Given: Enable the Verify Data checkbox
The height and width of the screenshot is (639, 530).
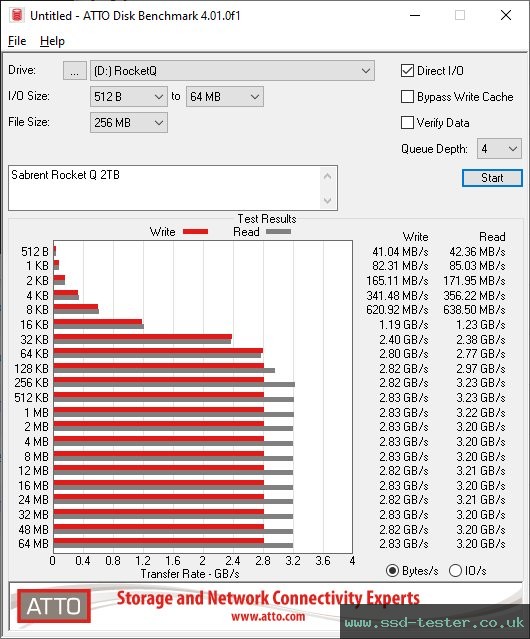Looking at the screenshot, I should click(407, 123).
